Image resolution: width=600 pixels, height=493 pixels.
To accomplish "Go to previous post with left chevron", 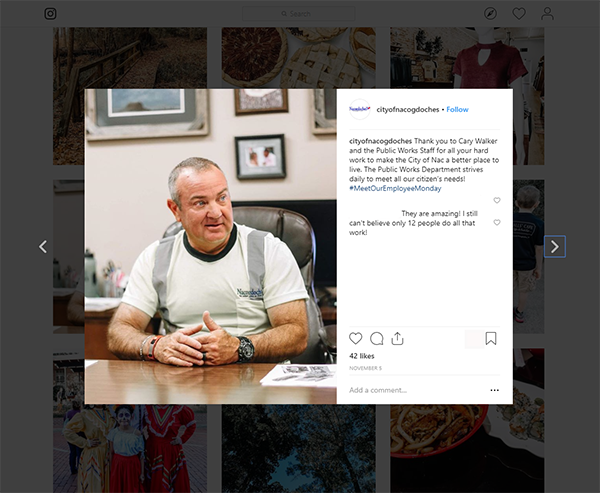I will coord(43,246).
